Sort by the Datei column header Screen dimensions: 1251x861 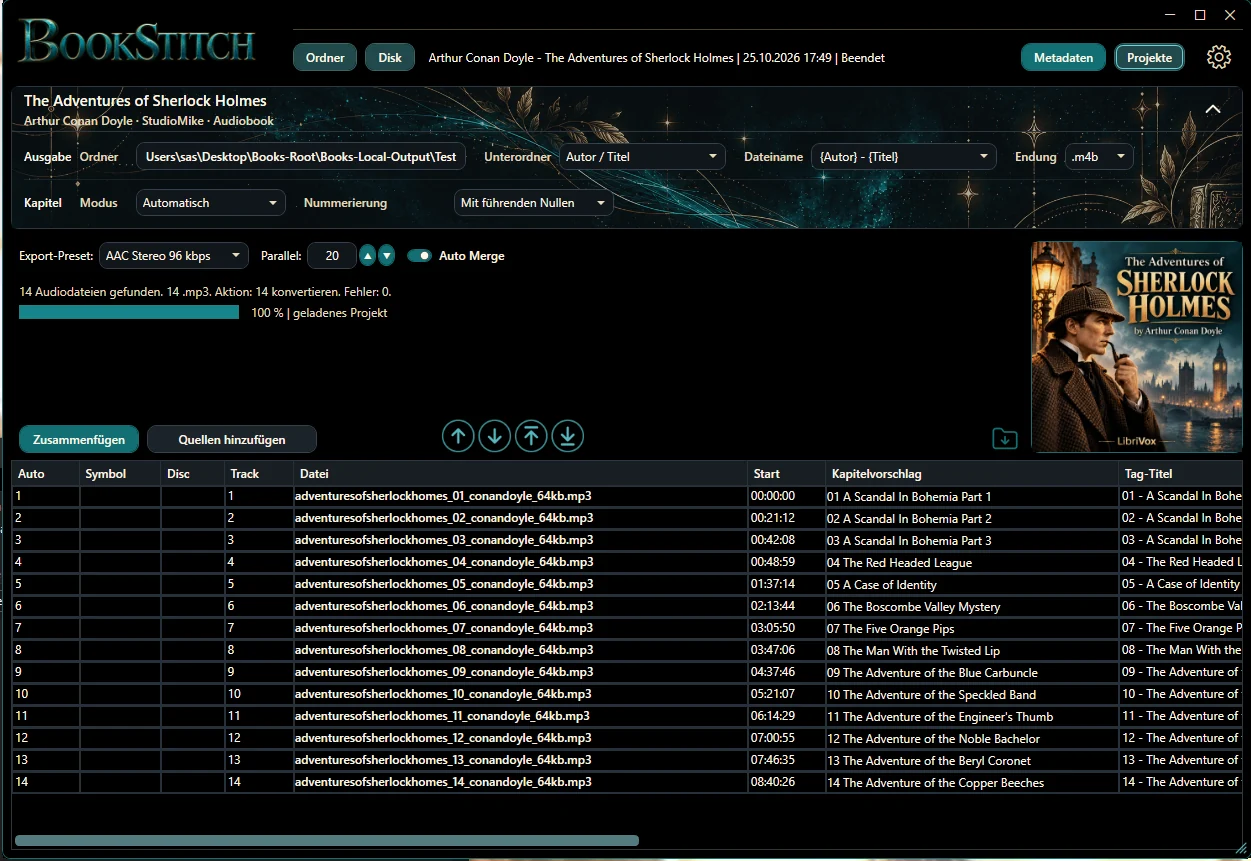(520, 474)
